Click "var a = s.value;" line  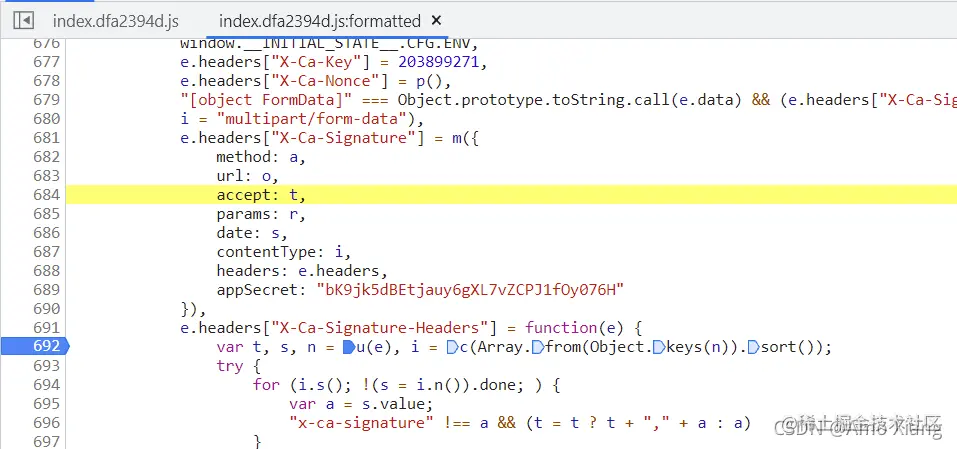(361, 404)
